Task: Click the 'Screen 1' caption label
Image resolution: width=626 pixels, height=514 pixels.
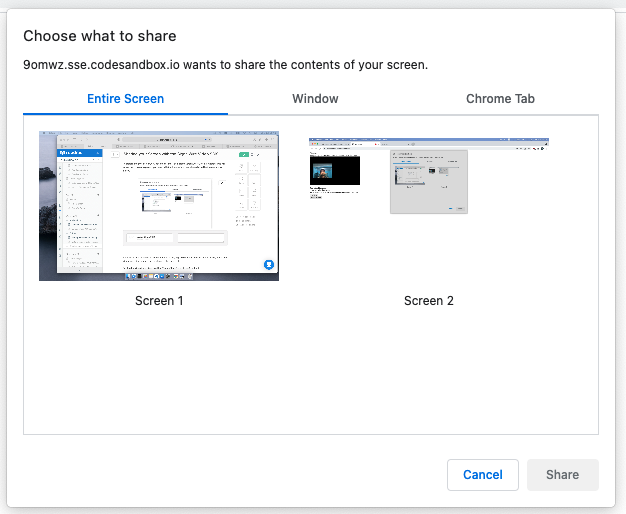Action: pos(159,300)
